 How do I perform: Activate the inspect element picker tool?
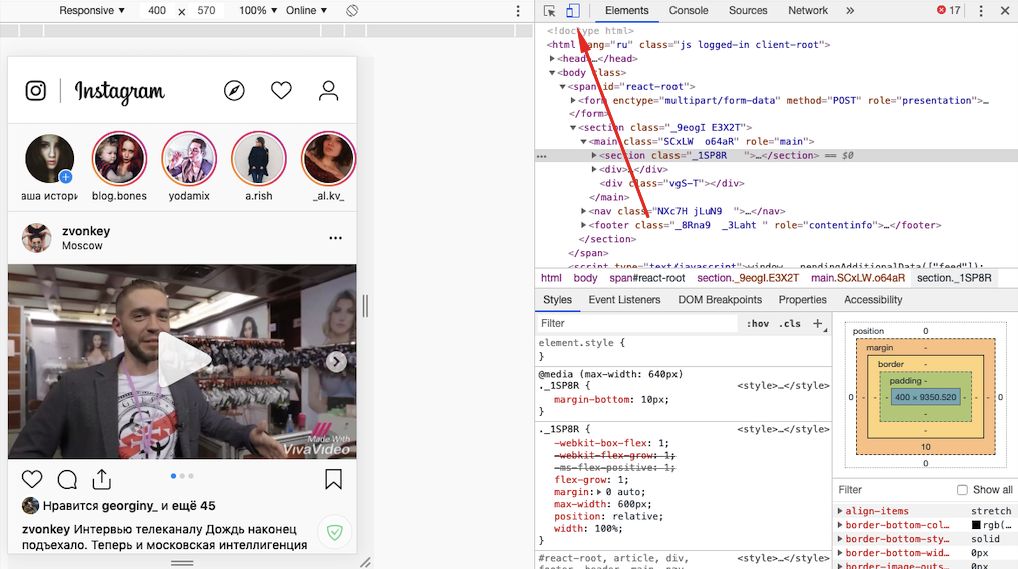click(549, 10)
